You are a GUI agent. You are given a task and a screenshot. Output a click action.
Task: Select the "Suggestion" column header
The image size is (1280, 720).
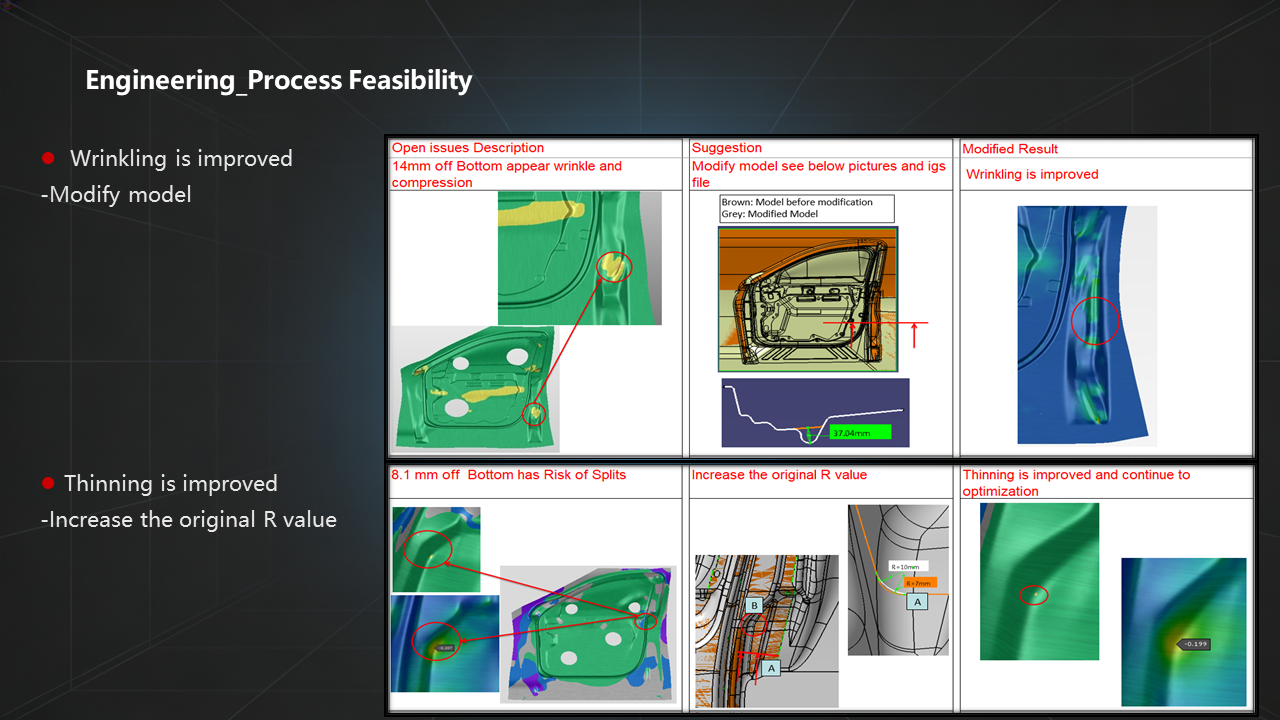click(726, 147)
